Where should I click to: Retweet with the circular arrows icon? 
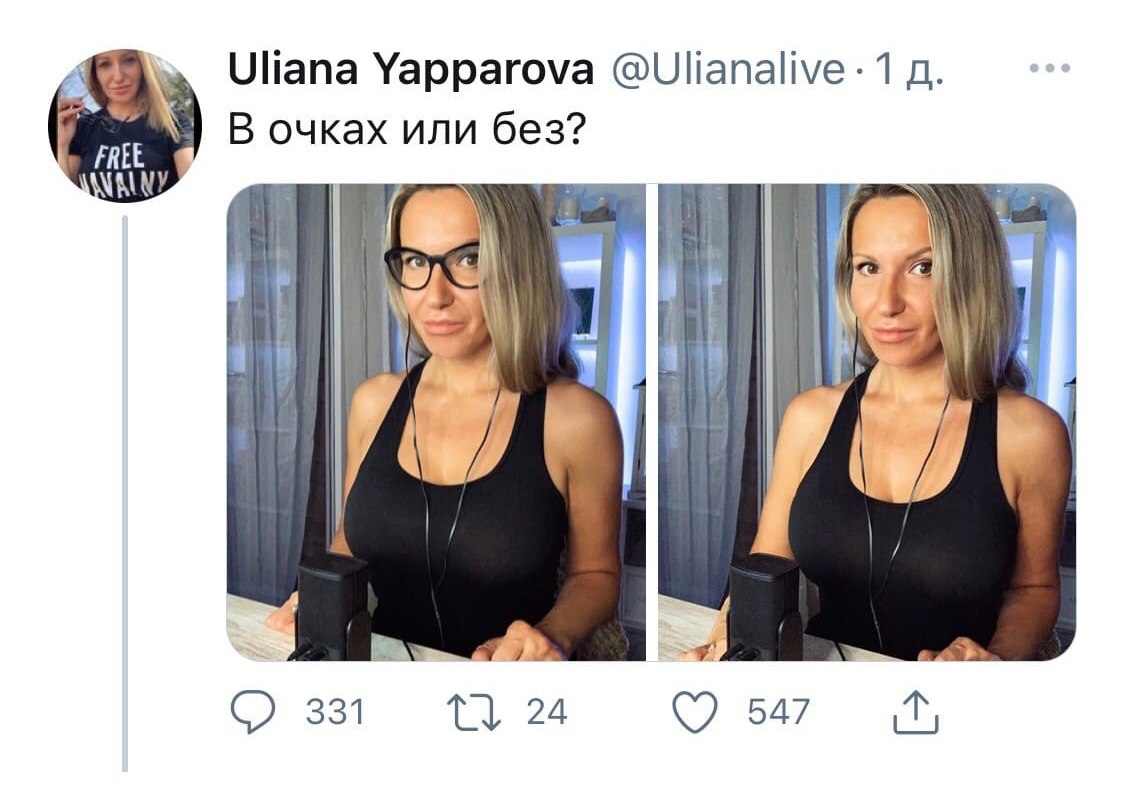point(474,712)
